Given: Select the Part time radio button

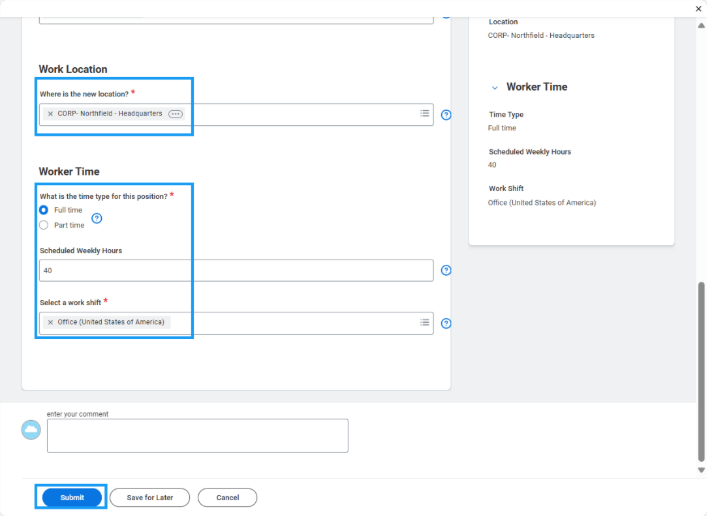Looking at the screenshot, I should click(x=43, y=225).
